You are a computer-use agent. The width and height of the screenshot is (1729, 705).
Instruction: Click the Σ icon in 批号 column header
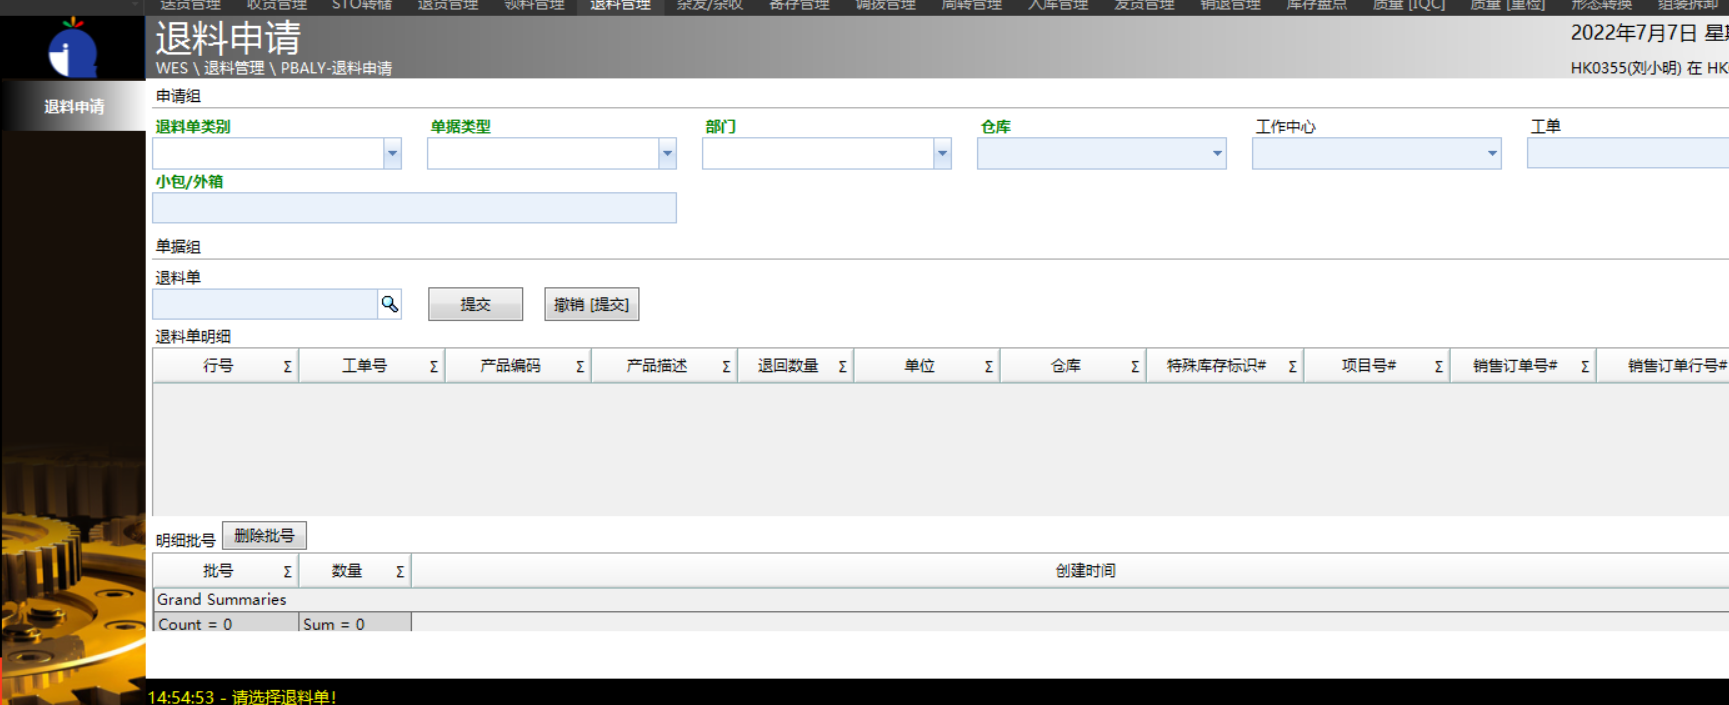(x=287, y=572)
